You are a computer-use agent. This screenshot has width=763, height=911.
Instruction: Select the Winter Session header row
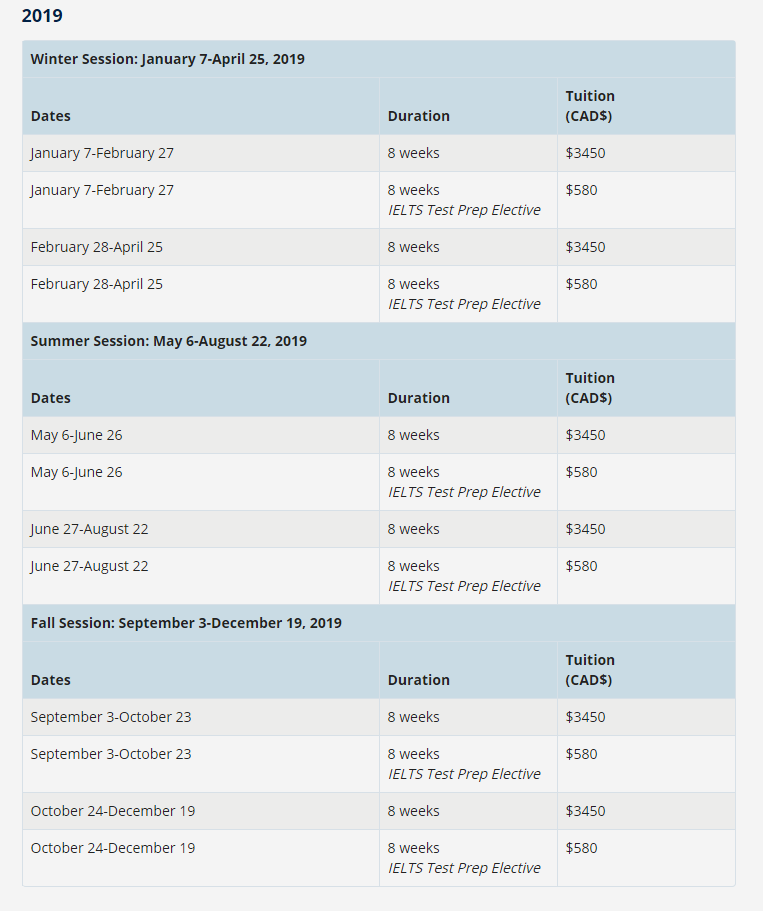[379, 59]
